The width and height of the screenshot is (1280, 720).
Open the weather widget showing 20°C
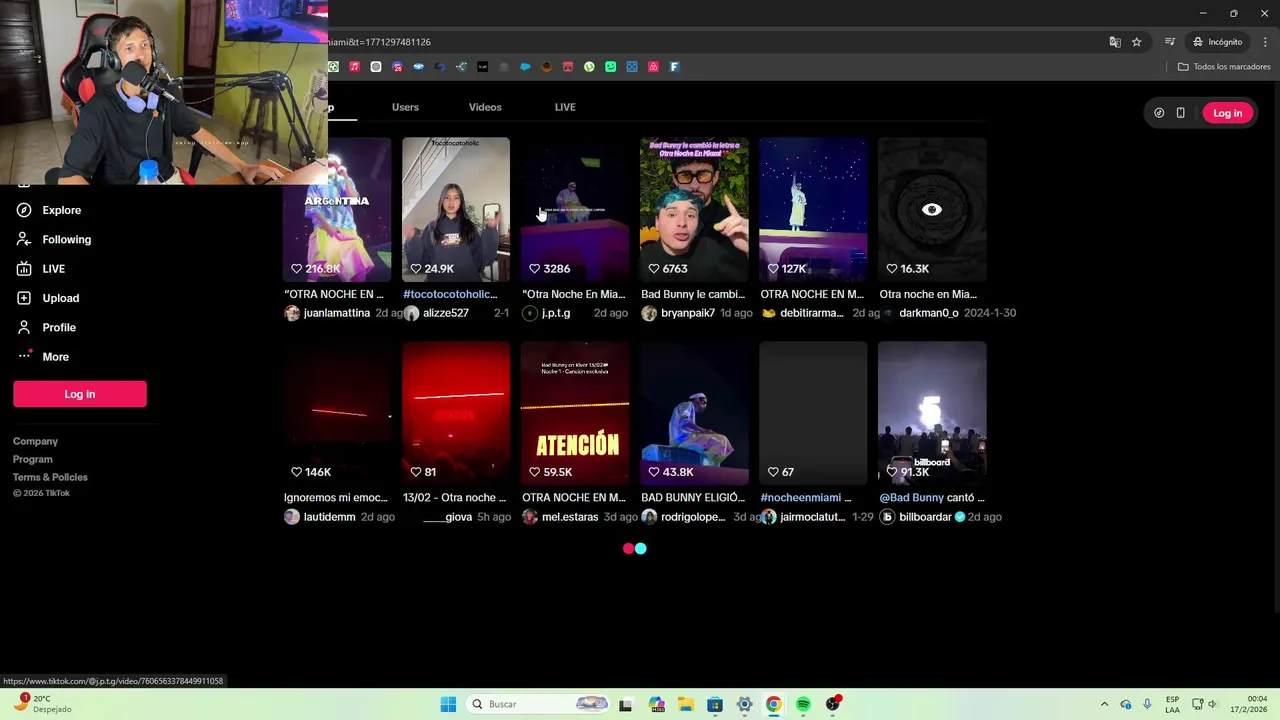pyautogui.click(x=42, y=704)
